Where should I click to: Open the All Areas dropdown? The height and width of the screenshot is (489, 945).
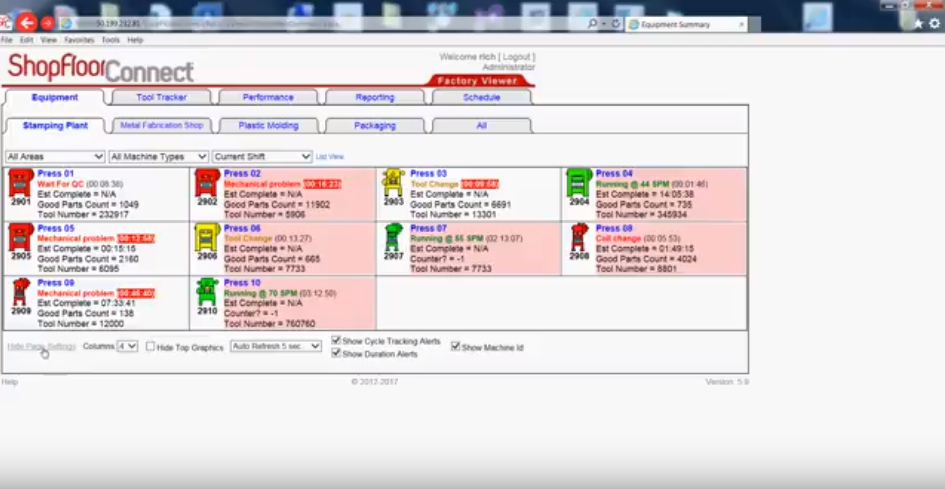coord(54,157)
